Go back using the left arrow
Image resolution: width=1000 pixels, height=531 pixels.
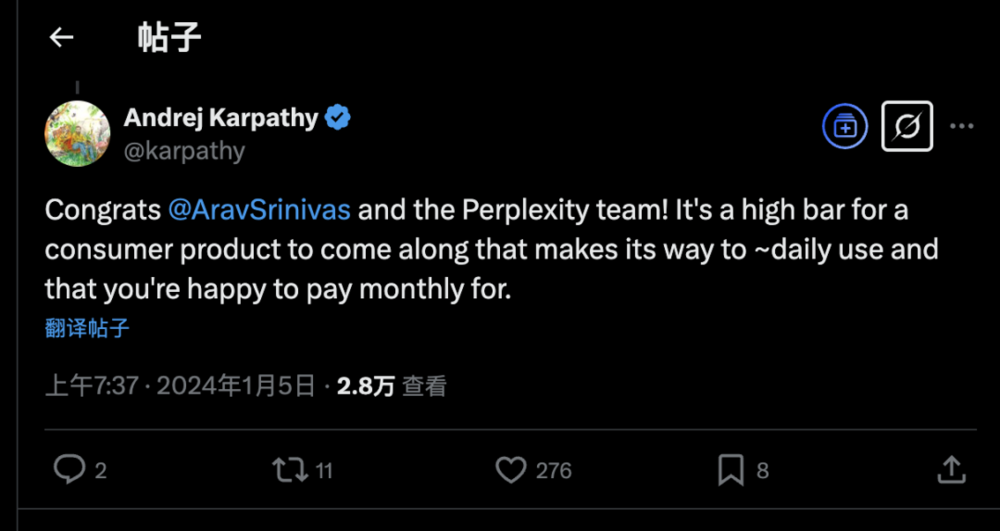pos(62,37)
